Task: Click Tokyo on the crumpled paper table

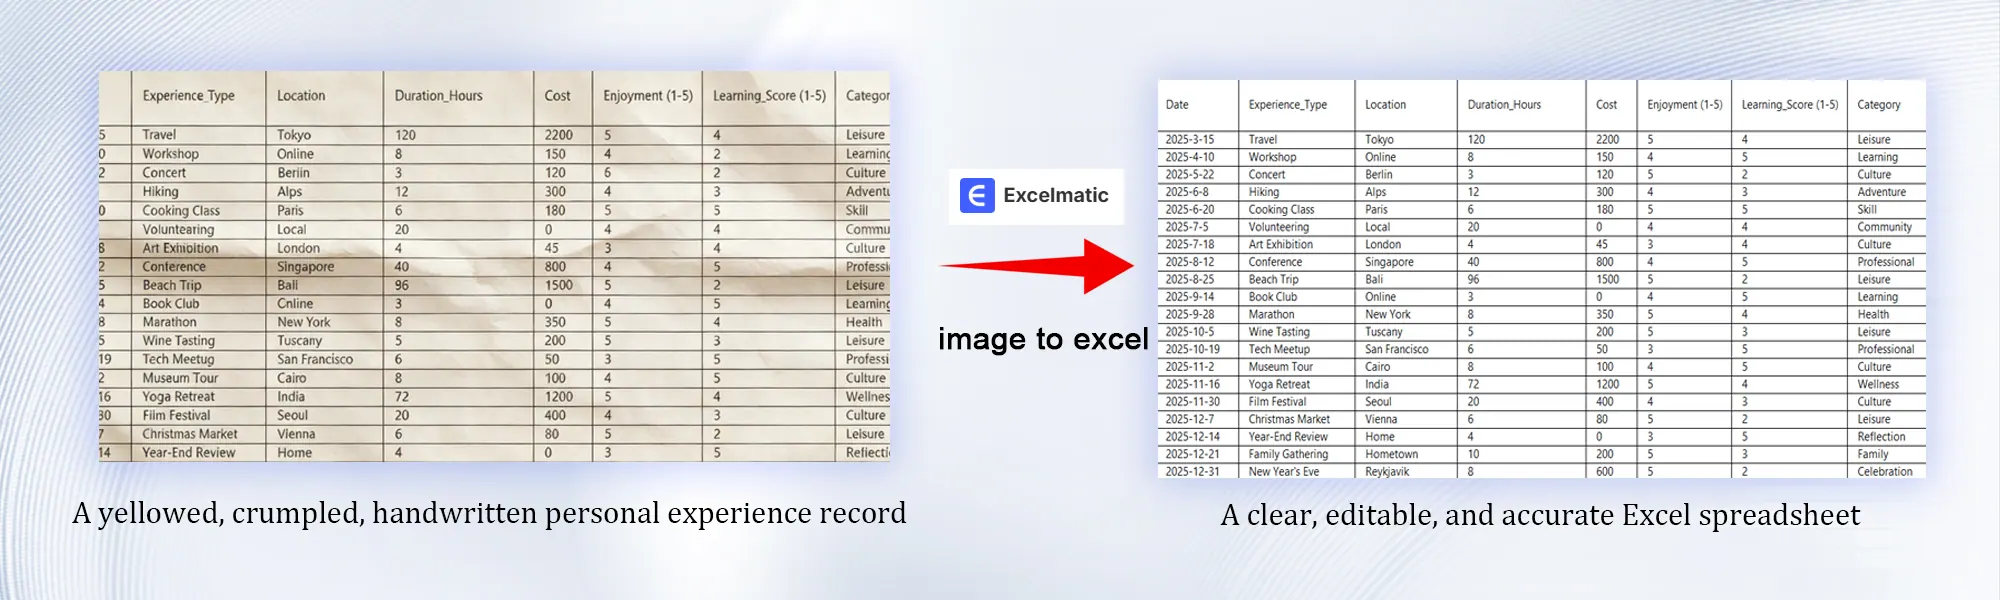Action: pyautogui.click(x=294, y=135)
